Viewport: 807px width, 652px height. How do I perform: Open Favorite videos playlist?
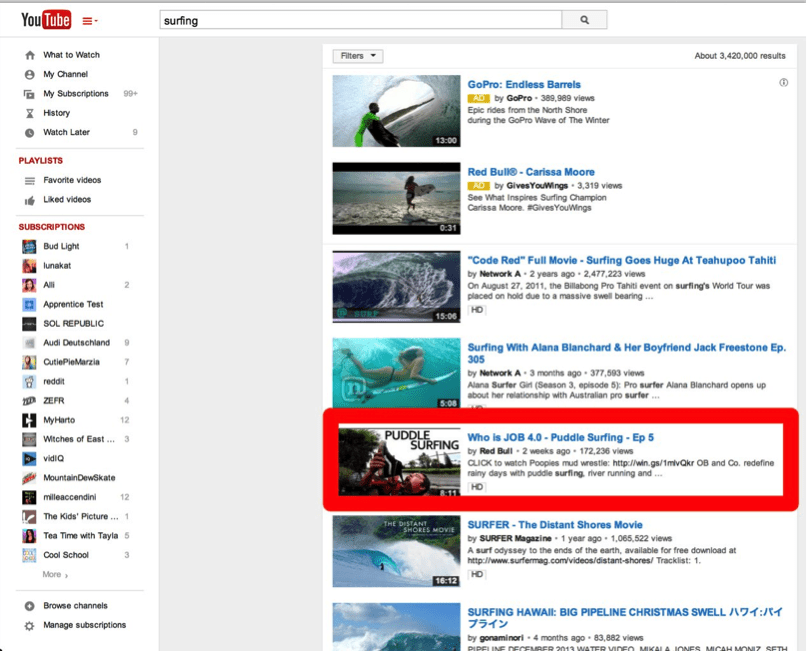(72, 180)
